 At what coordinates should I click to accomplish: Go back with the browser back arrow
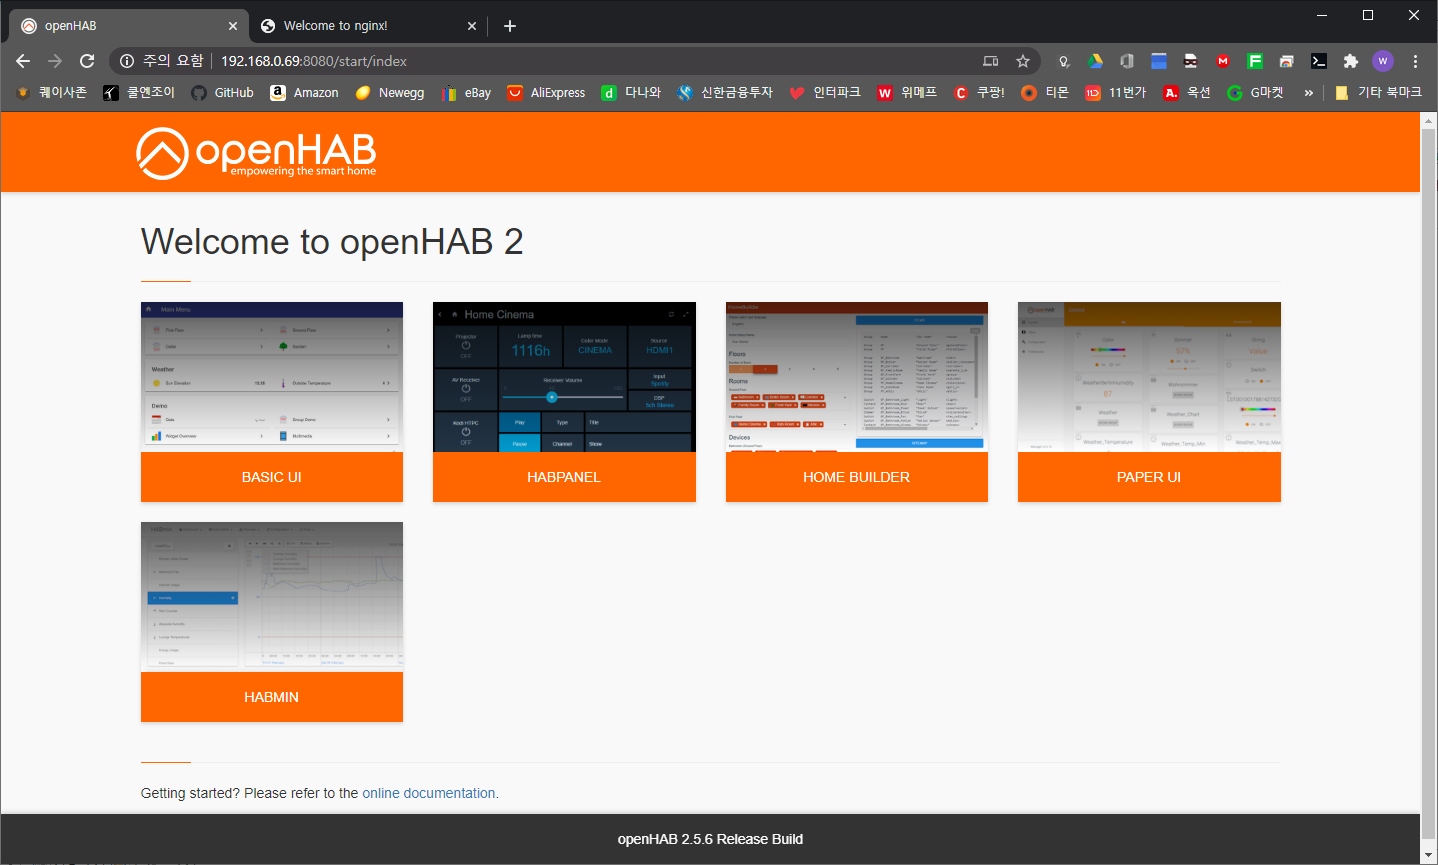(x=23, y=61)
